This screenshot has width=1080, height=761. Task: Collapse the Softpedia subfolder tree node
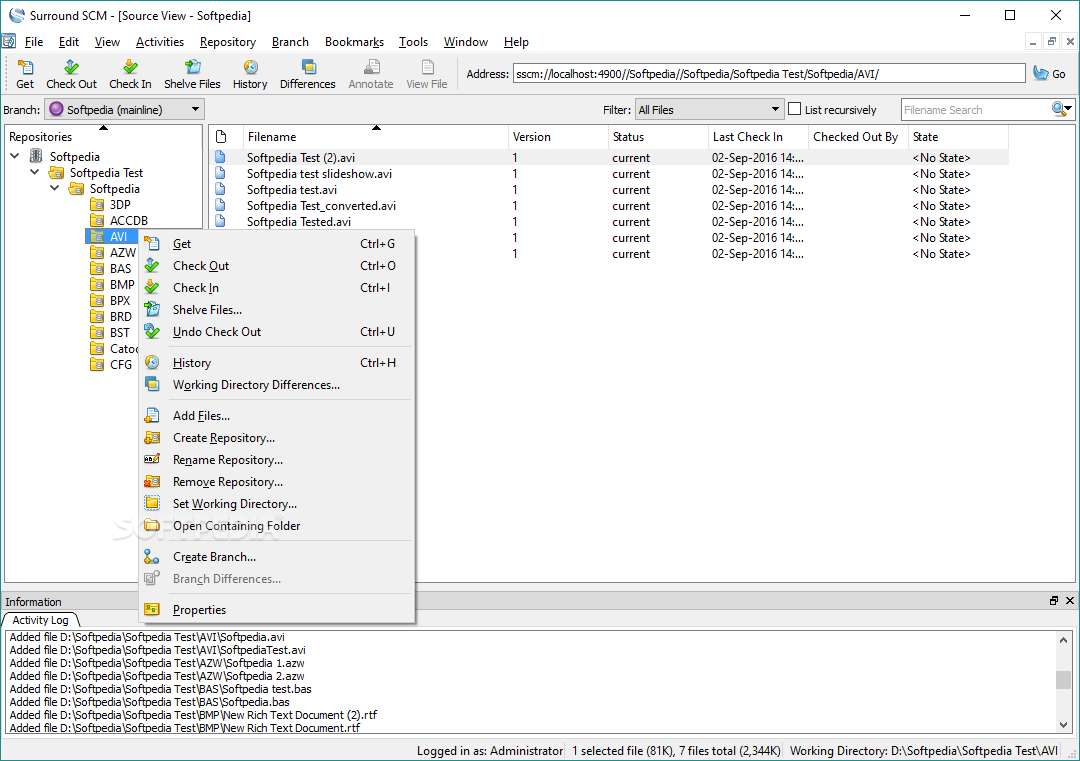pyautogui.click(x=54, y=188)
